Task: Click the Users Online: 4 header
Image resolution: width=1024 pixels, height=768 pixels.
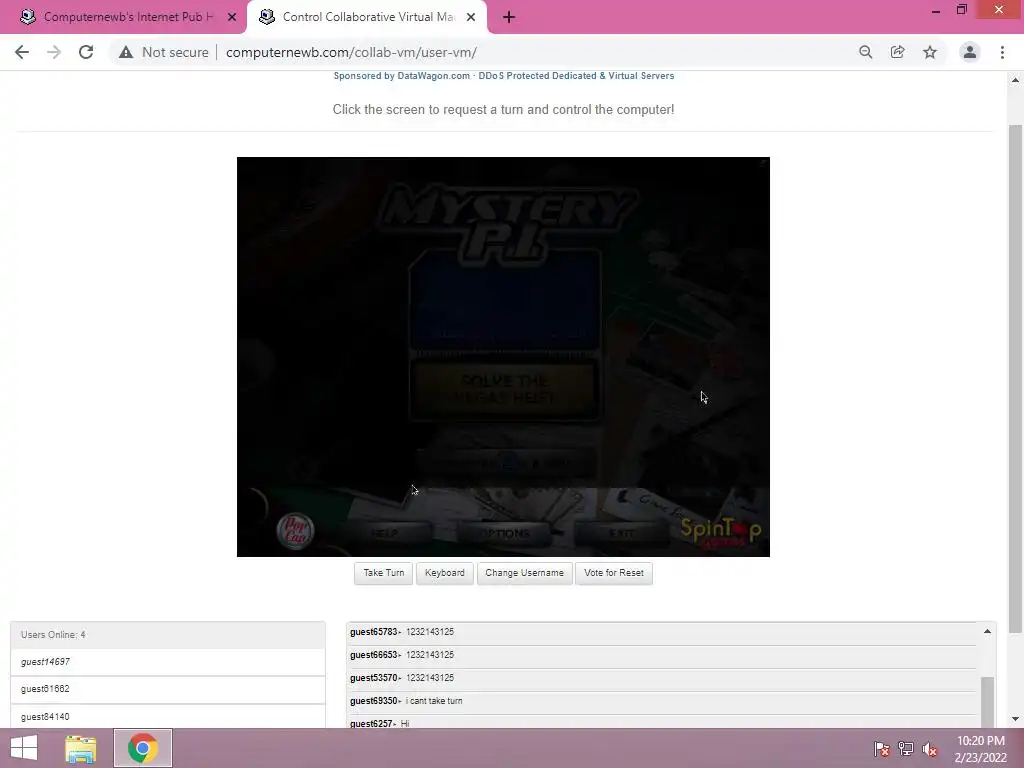Action: click(168, 635)
